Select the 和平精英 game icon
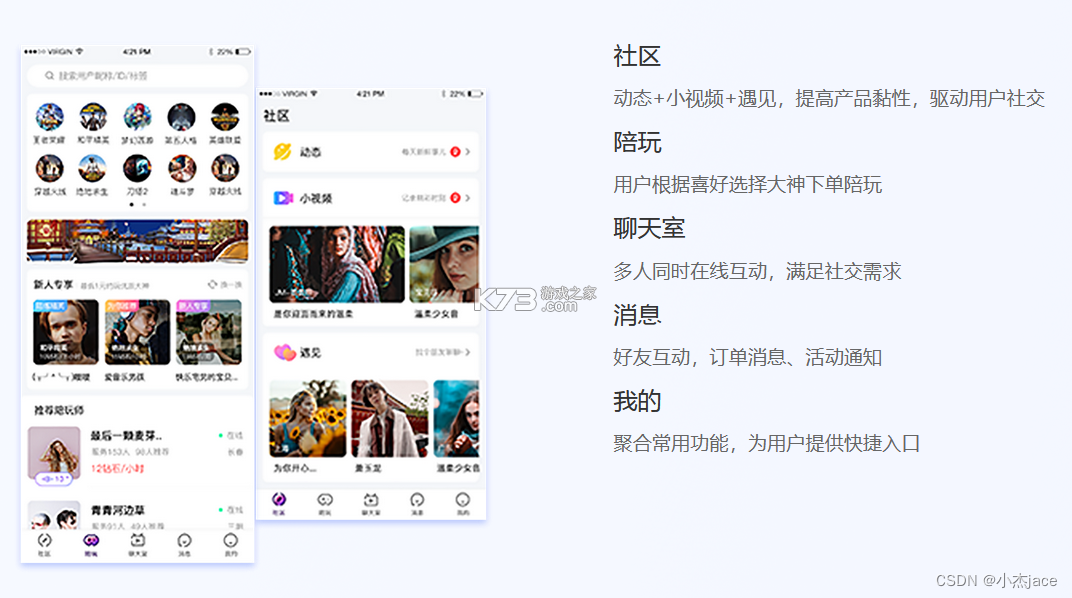Screen dimensions: 1072x598 click(93, 117)
